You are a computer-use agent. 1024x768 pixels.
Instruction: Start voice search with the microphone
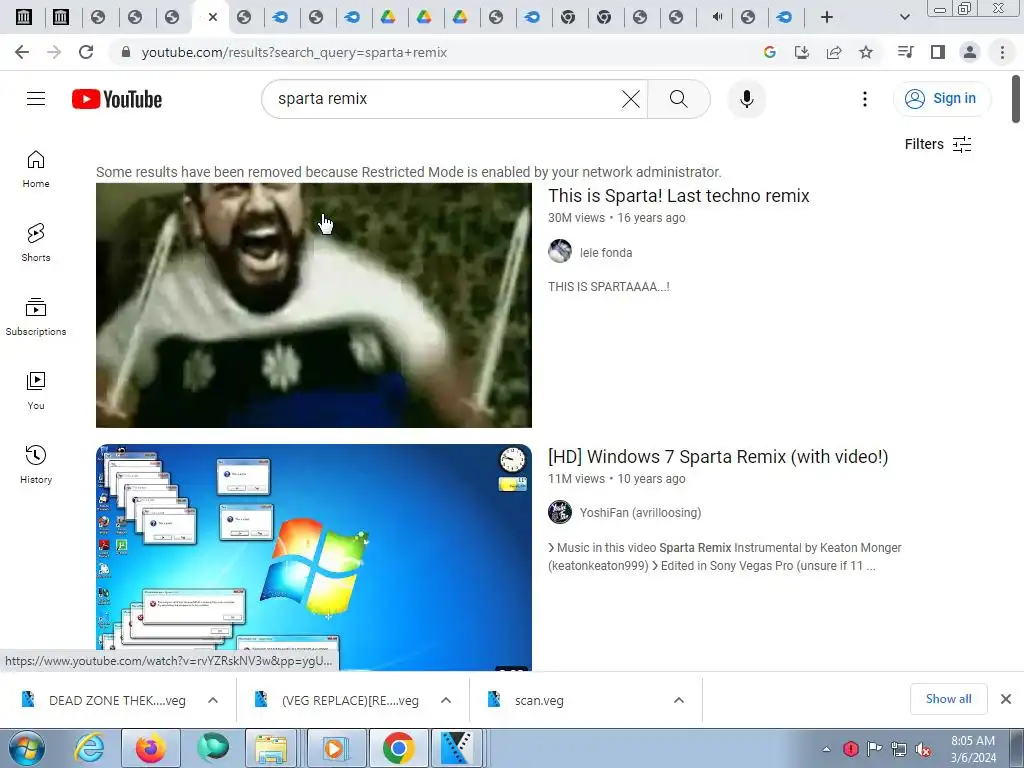746,99
